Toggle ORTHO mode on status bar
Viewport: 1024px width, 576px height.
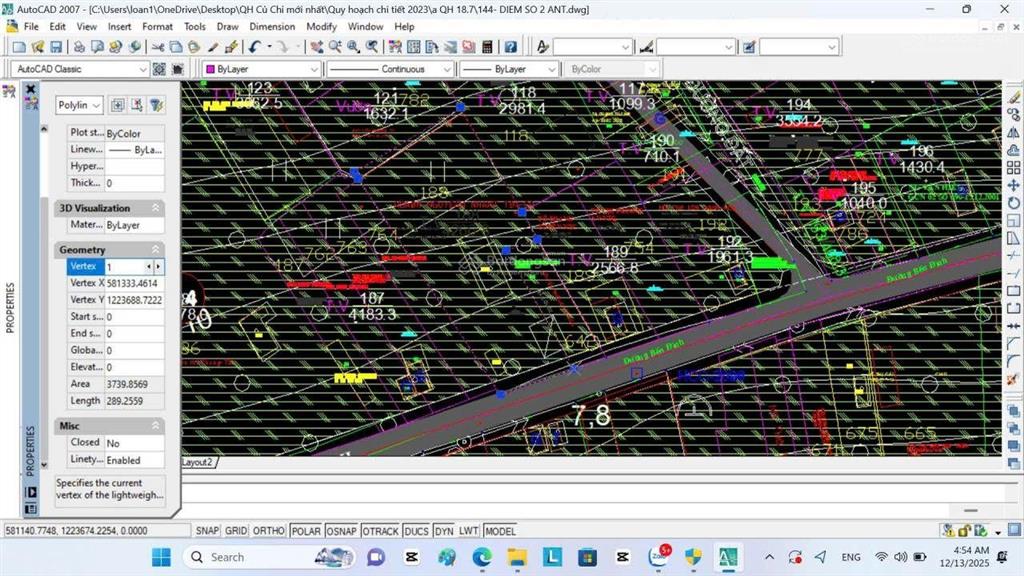(x=268, y=531)
